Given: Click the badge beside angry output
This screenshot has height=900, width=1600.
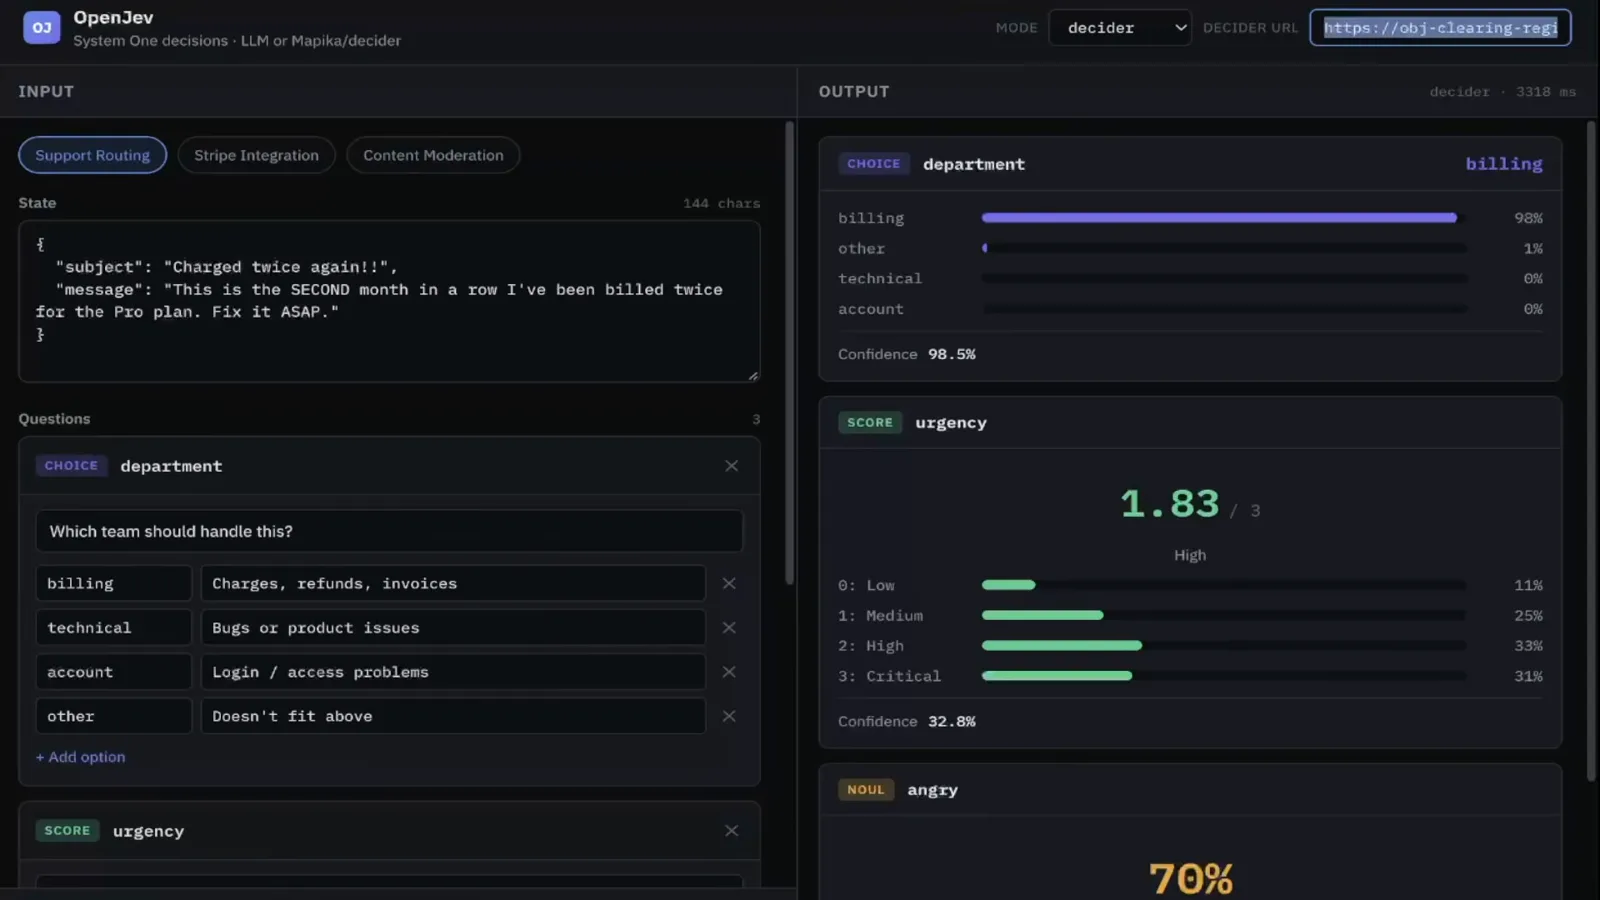Looking at the screenshot, I should point(866,790).
